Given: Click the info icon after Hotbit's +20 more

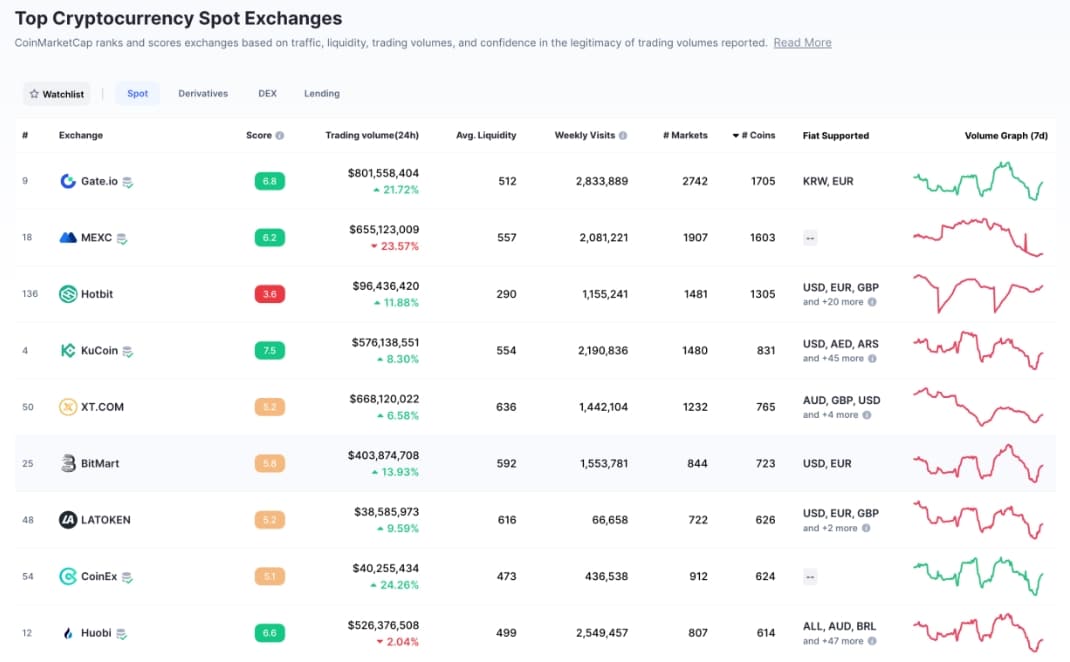Looking at the screenshot, I should [872, 302].
